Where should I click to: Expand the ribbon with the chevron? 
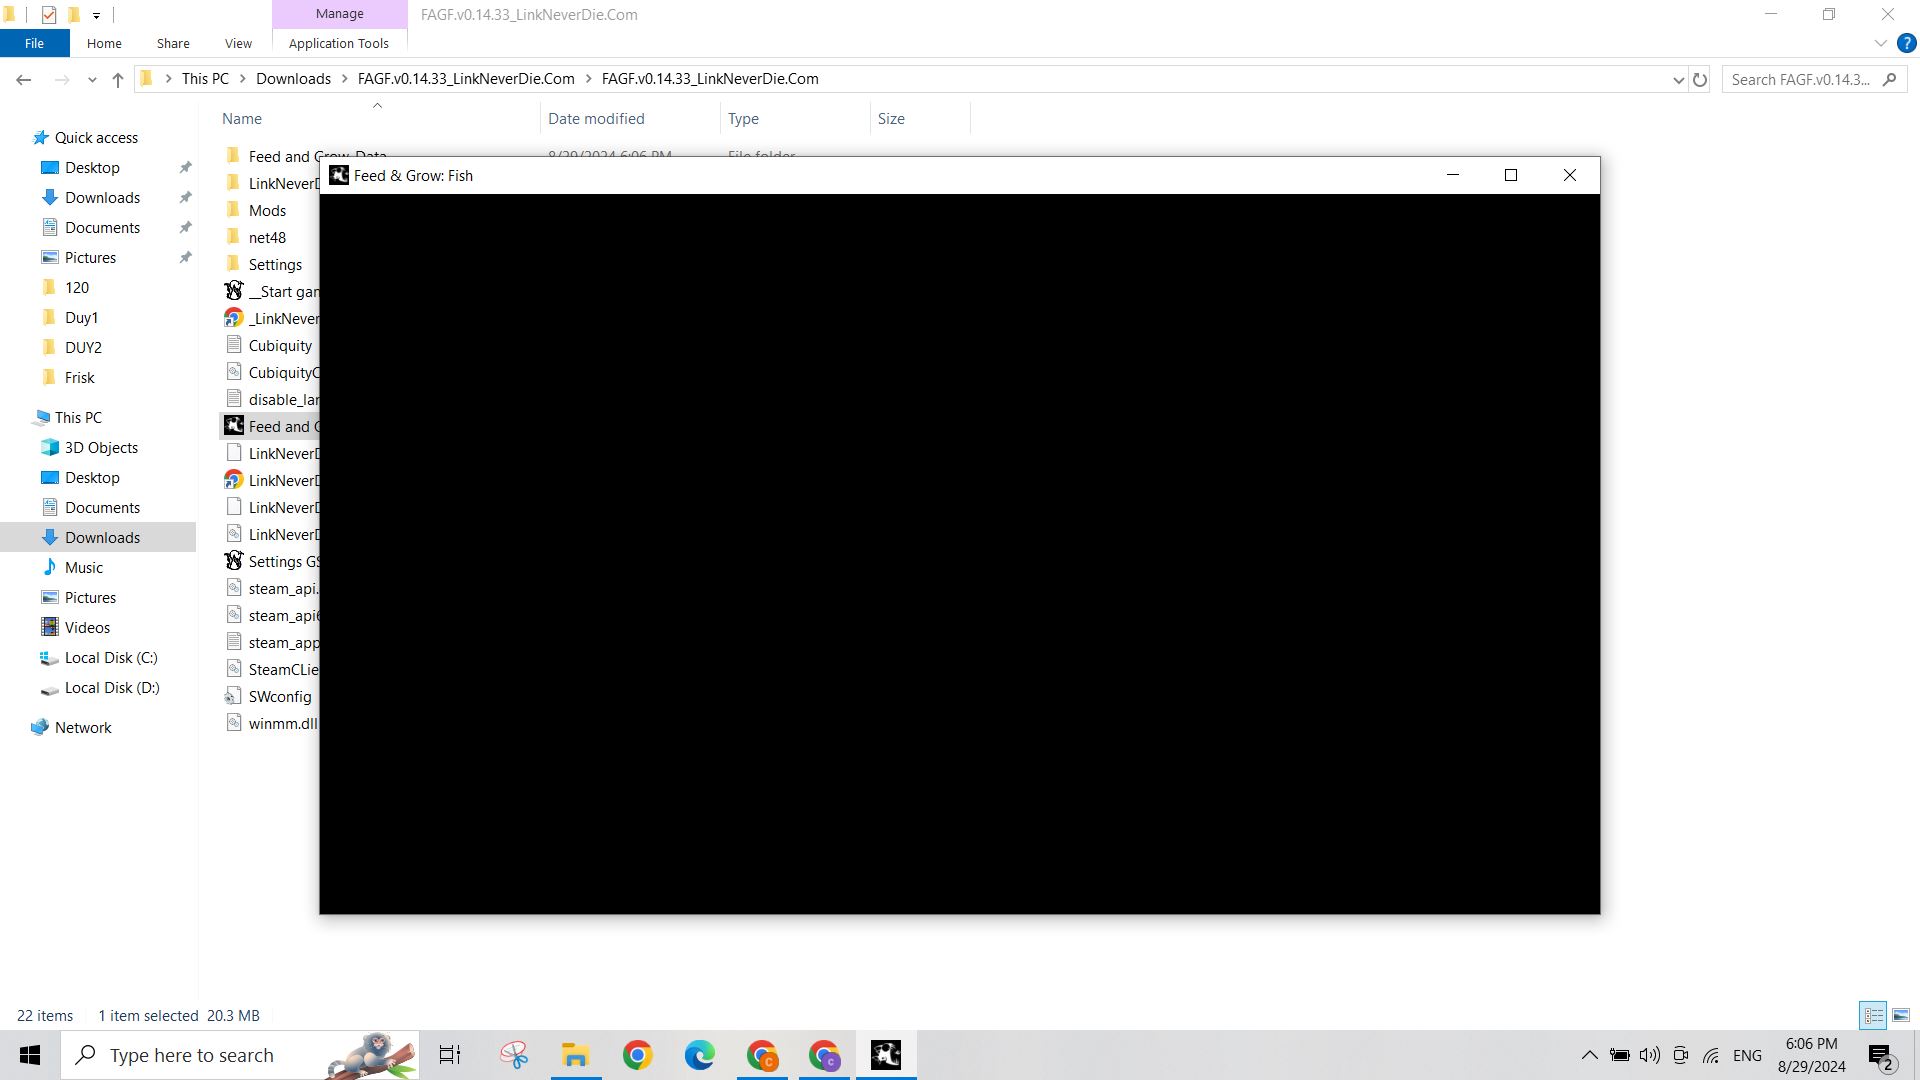(x=1880, y=43)
